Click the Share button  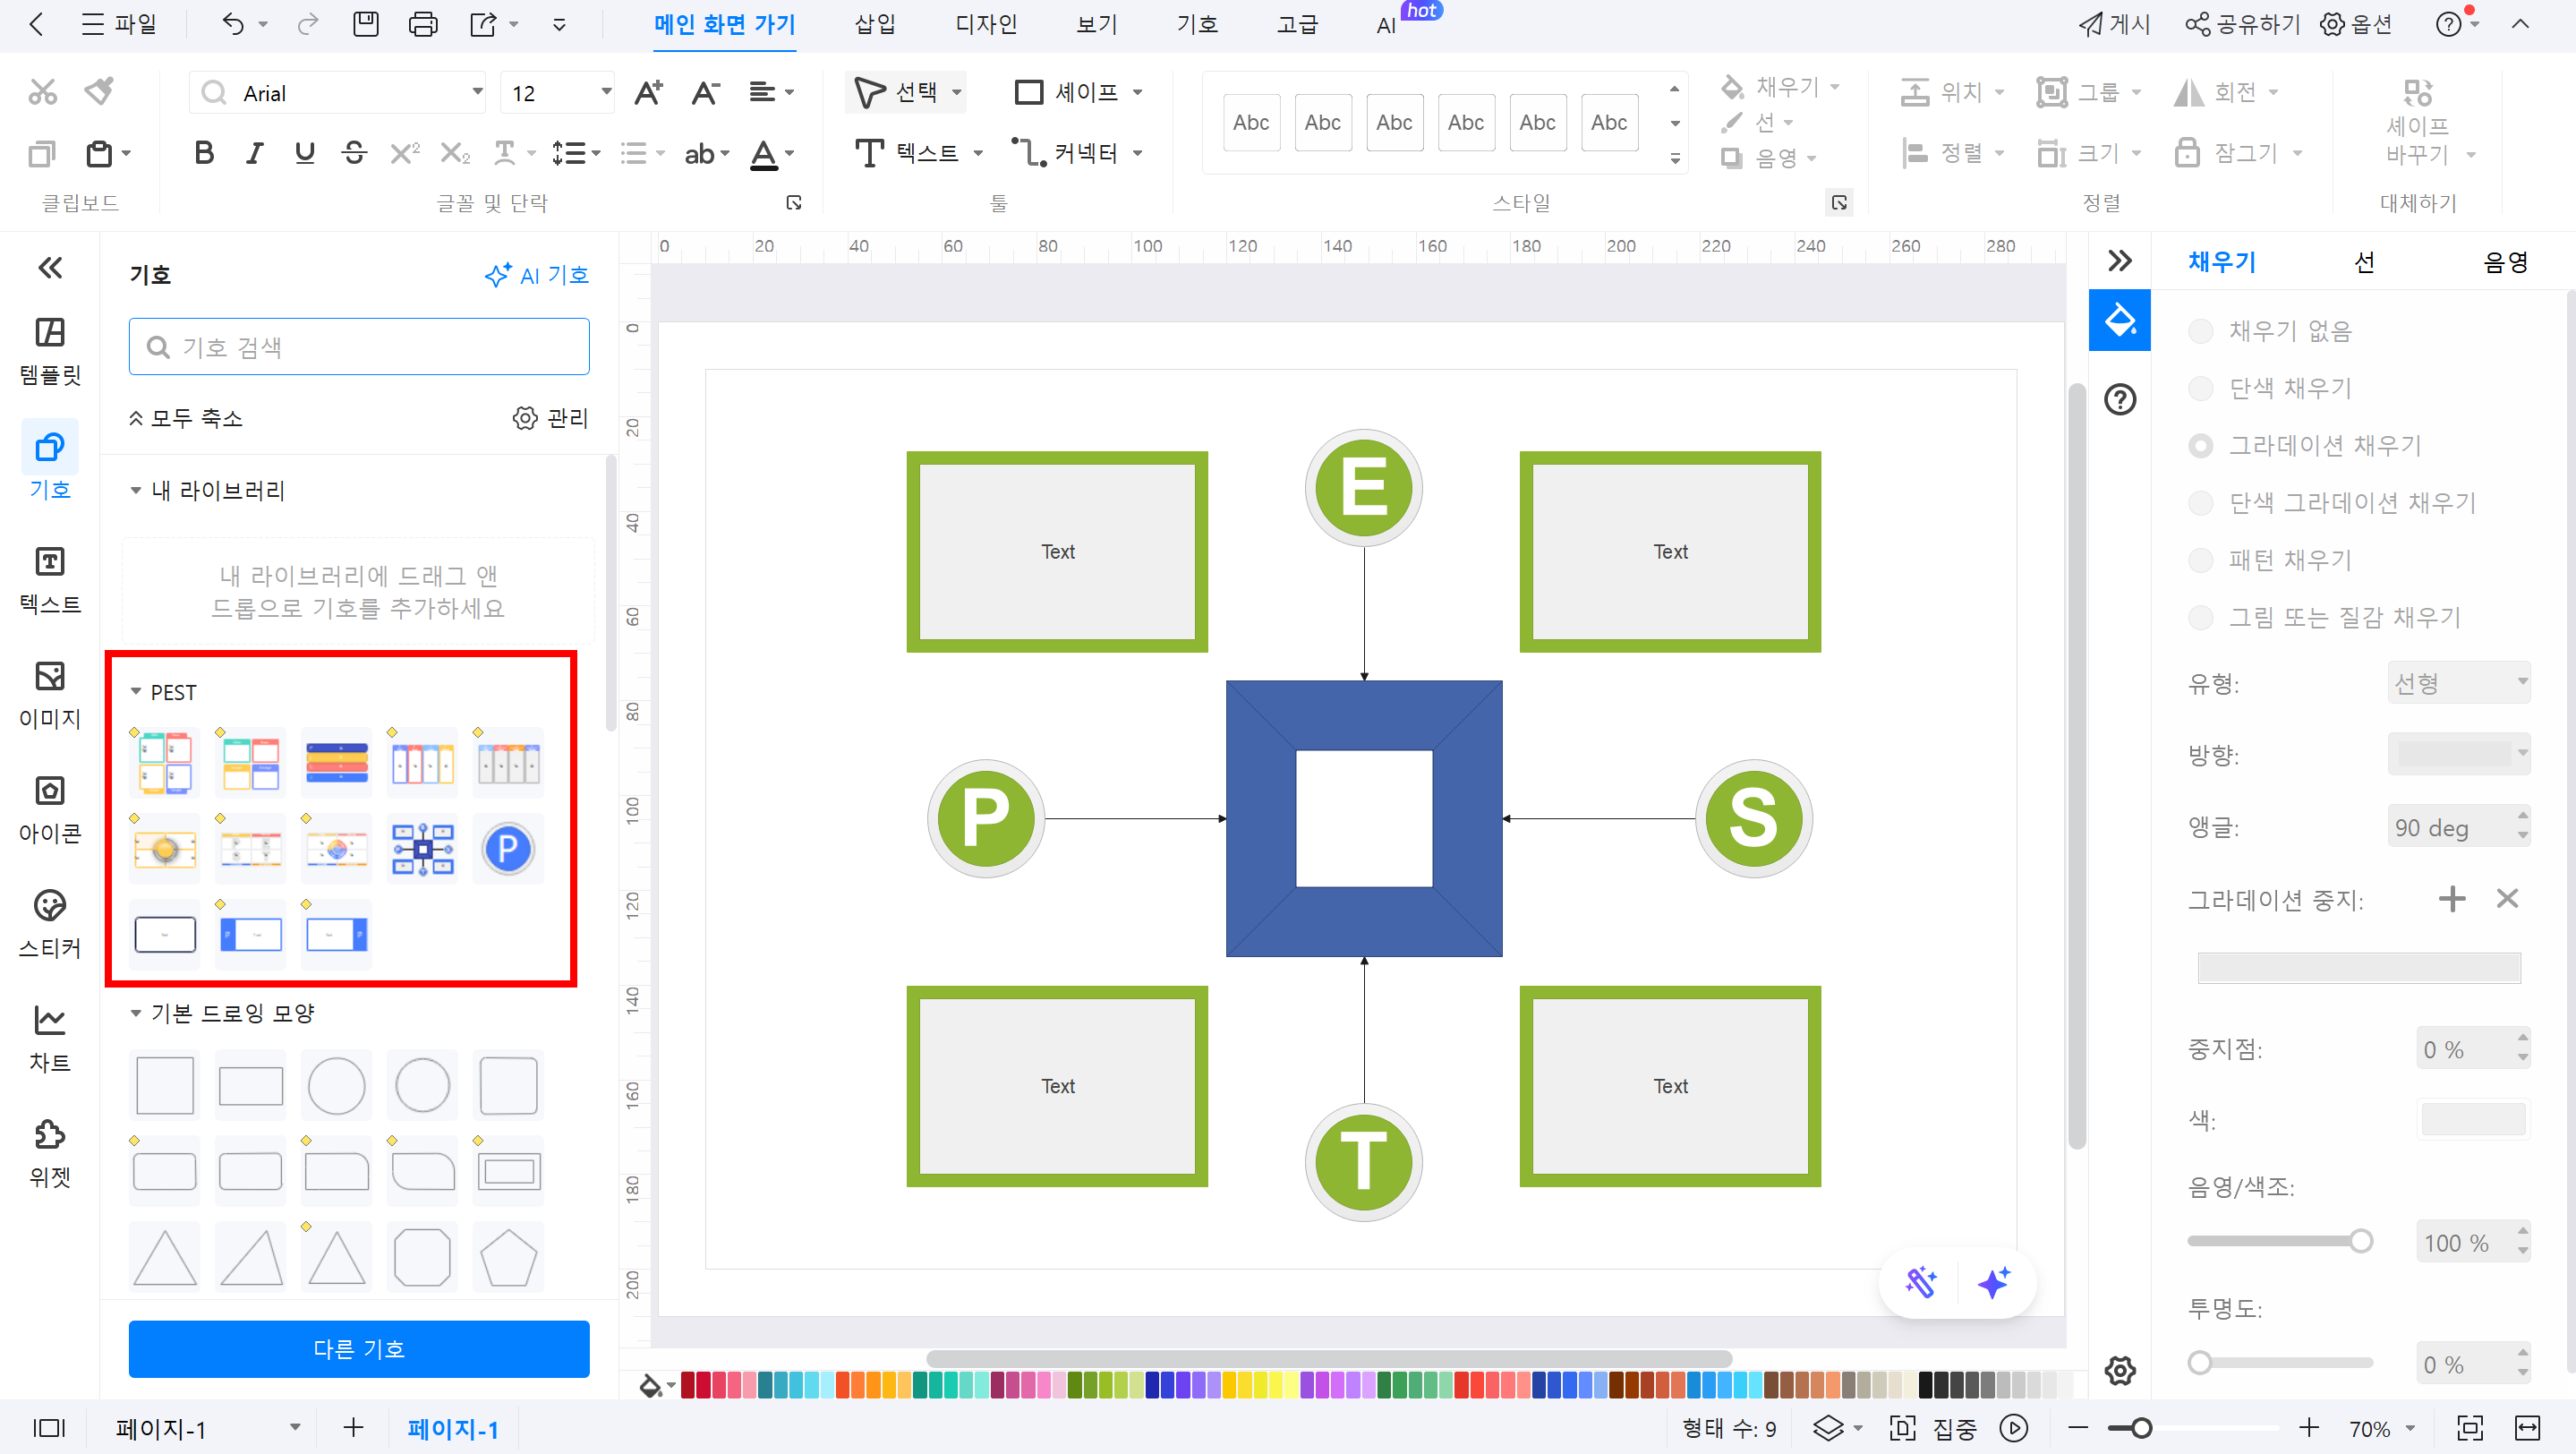tap(2242, 24)
